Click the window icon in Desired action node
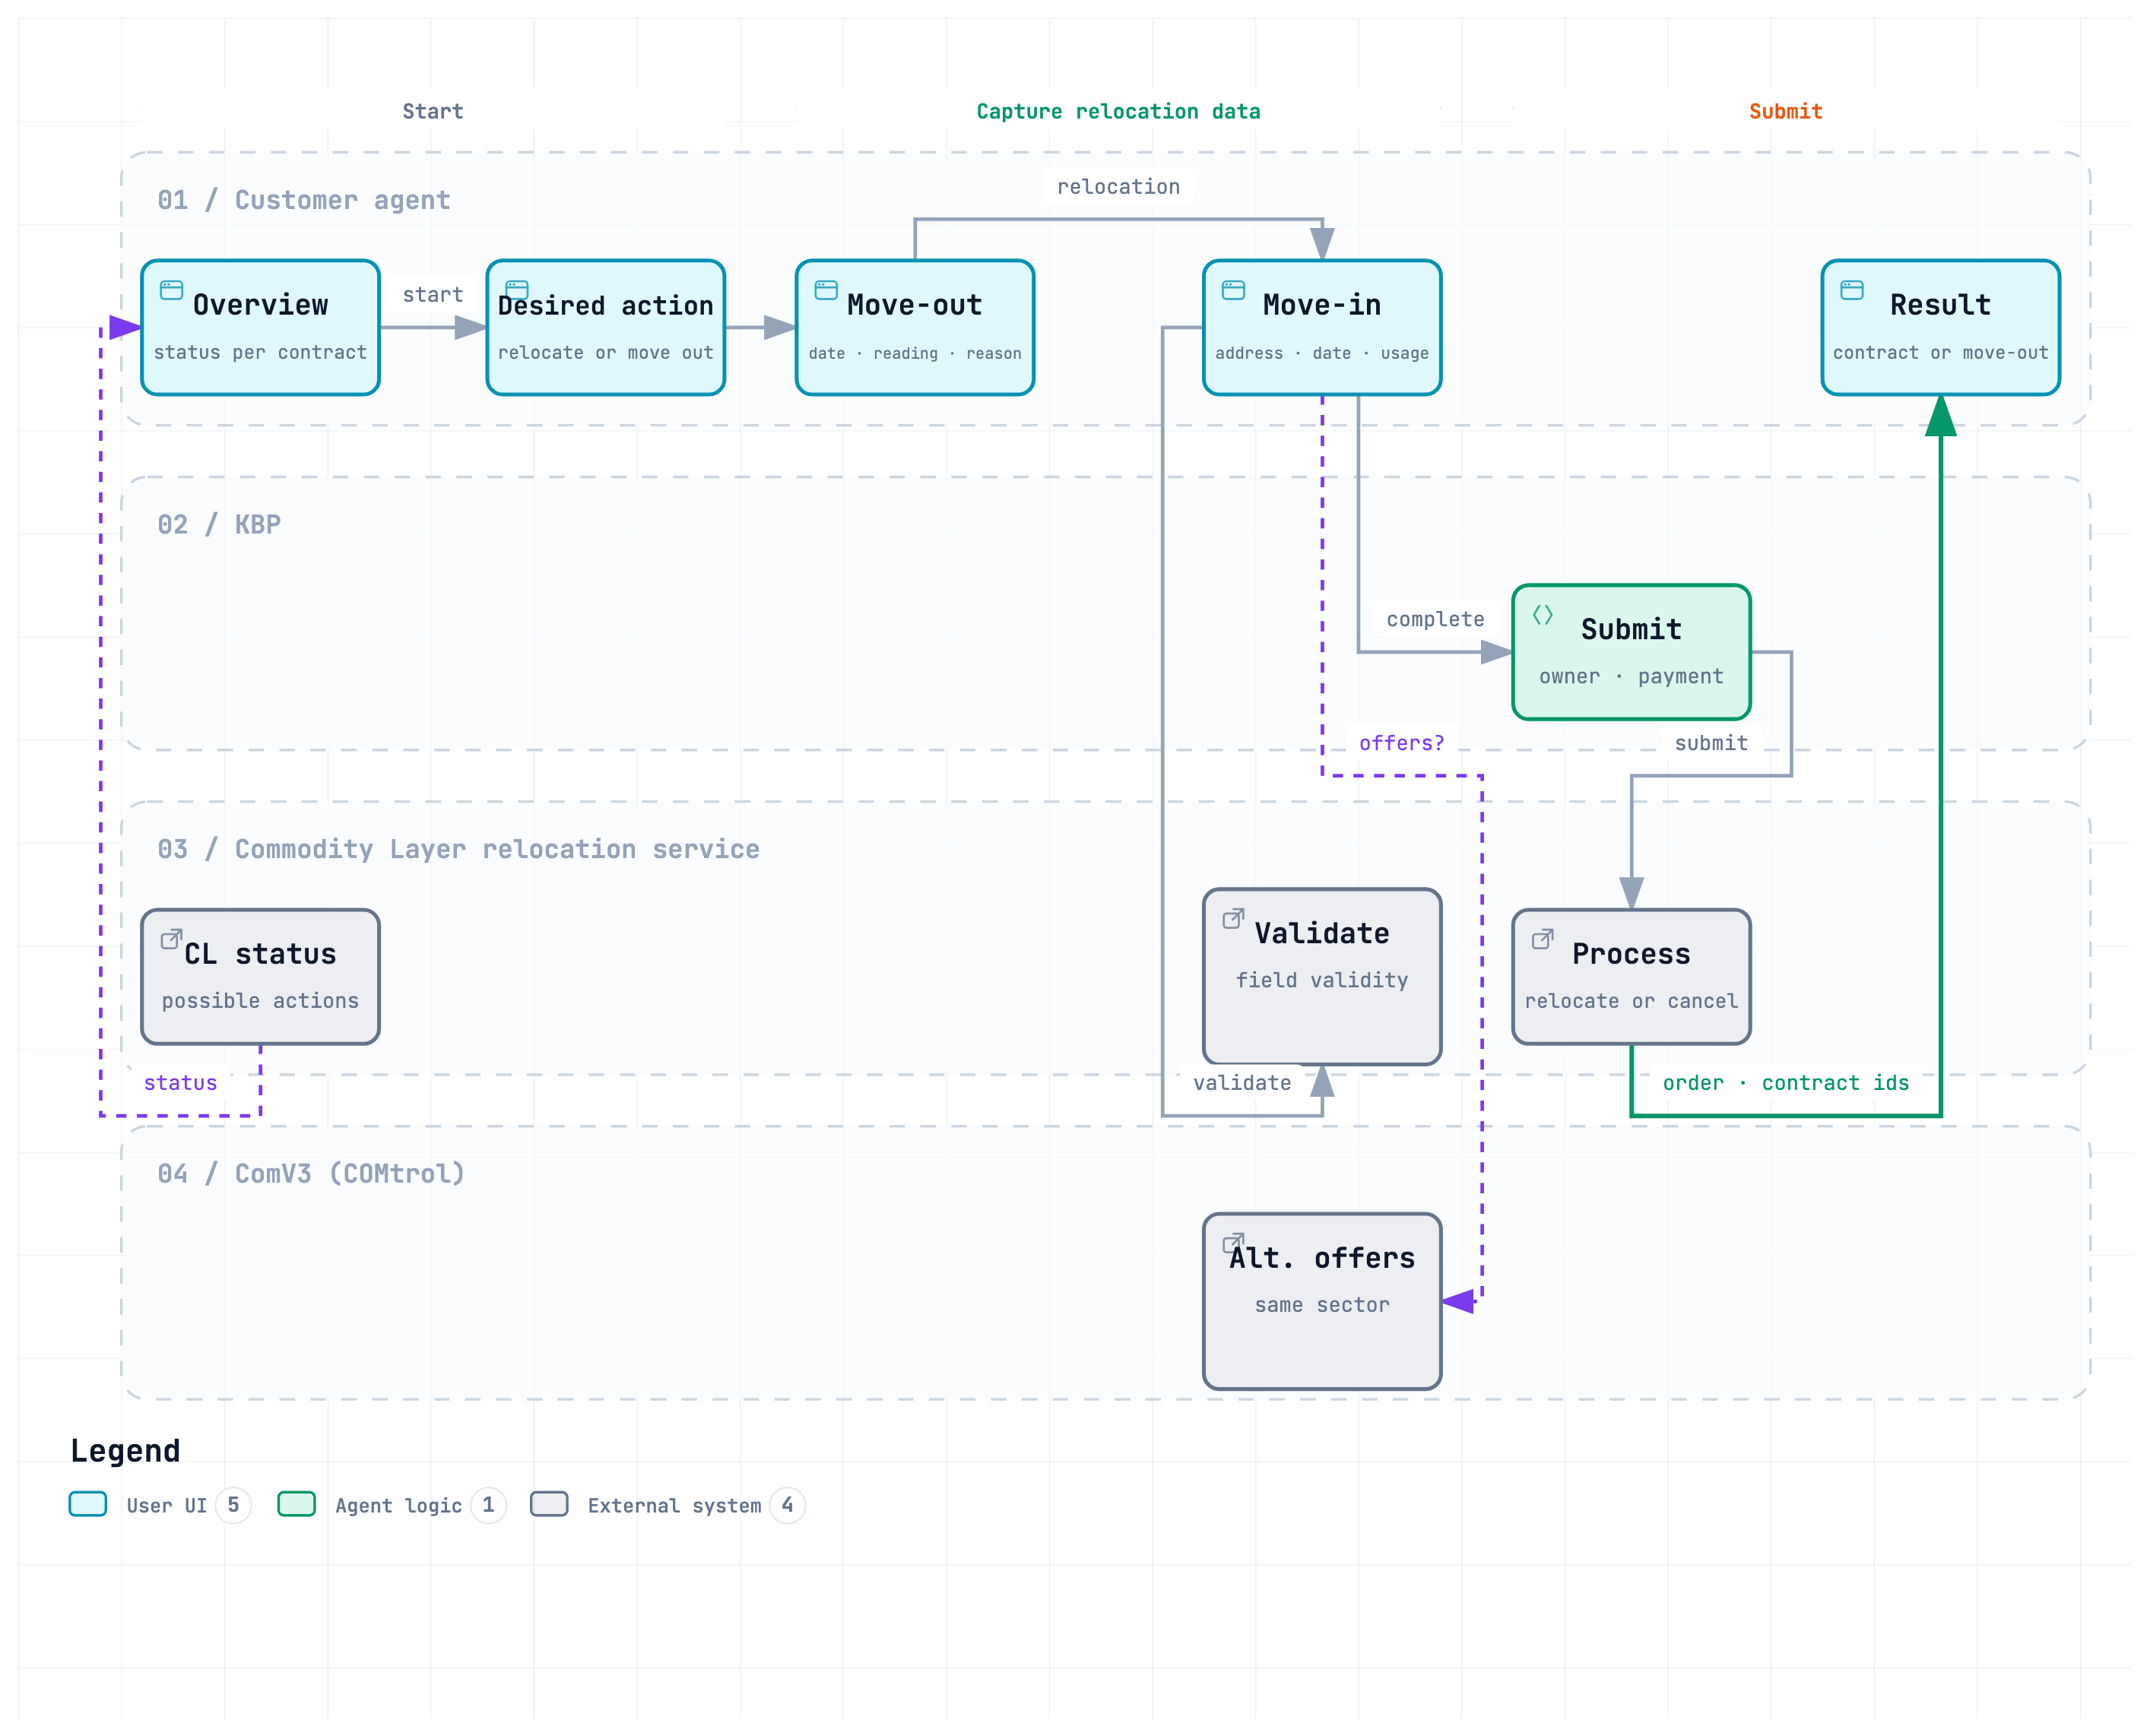 (x=517, y=290)
